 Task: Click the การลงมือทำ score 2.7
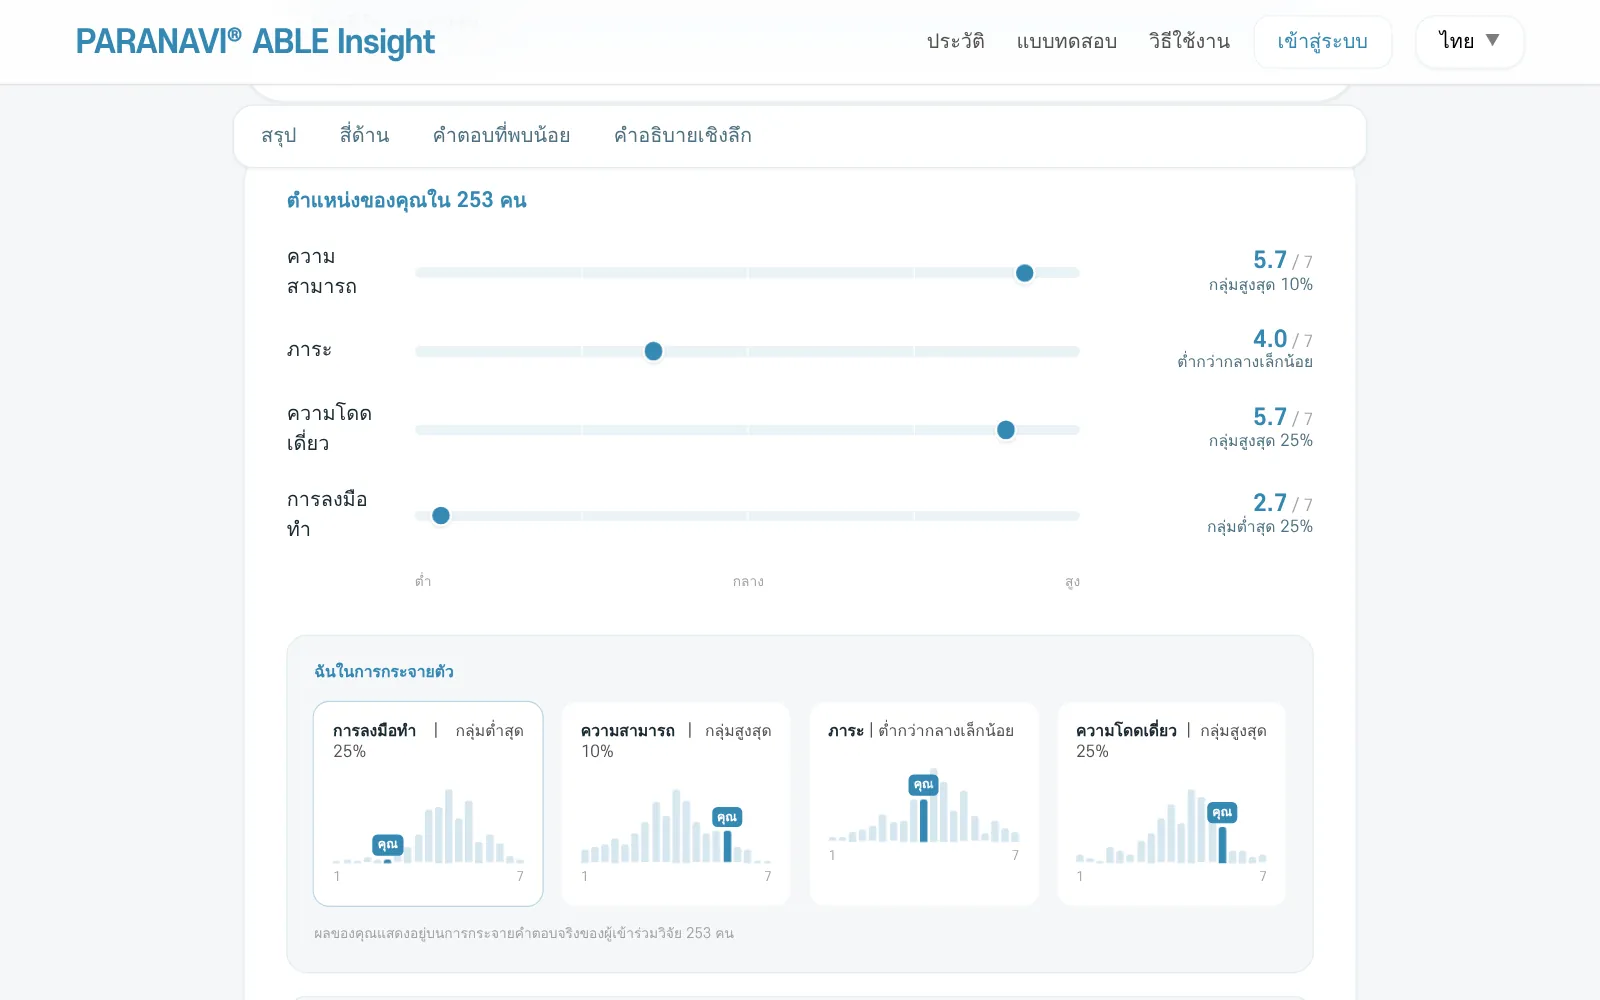pos(1270,503)
